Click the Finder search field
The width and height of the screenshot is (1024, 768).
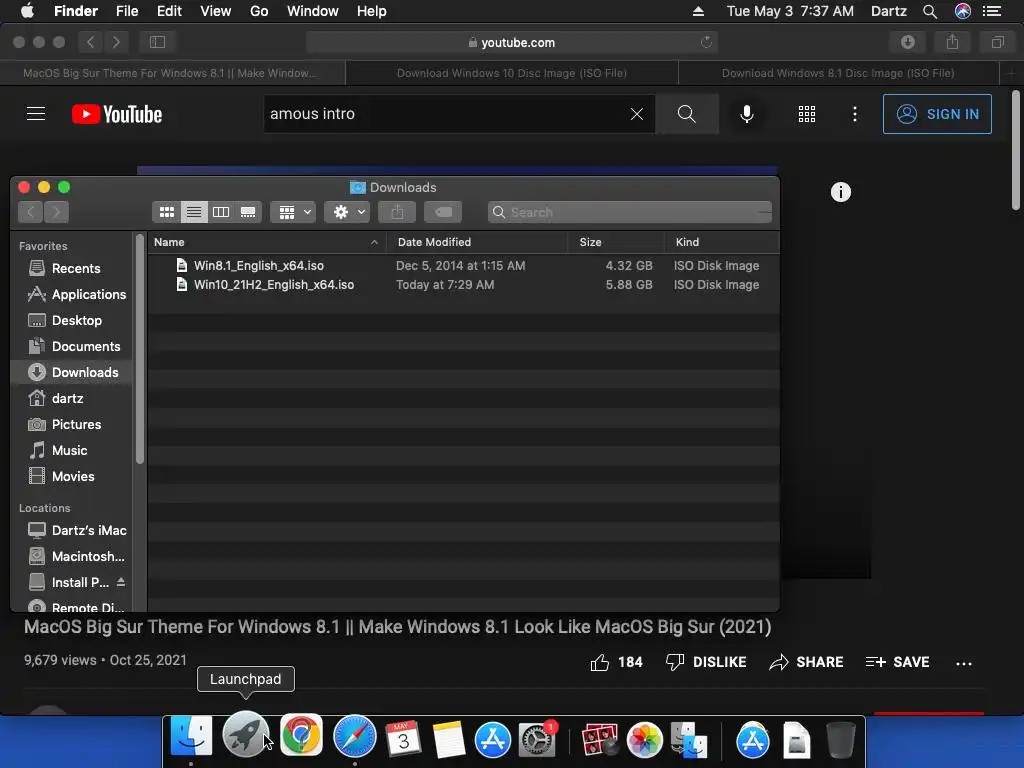tap(630, 212)
